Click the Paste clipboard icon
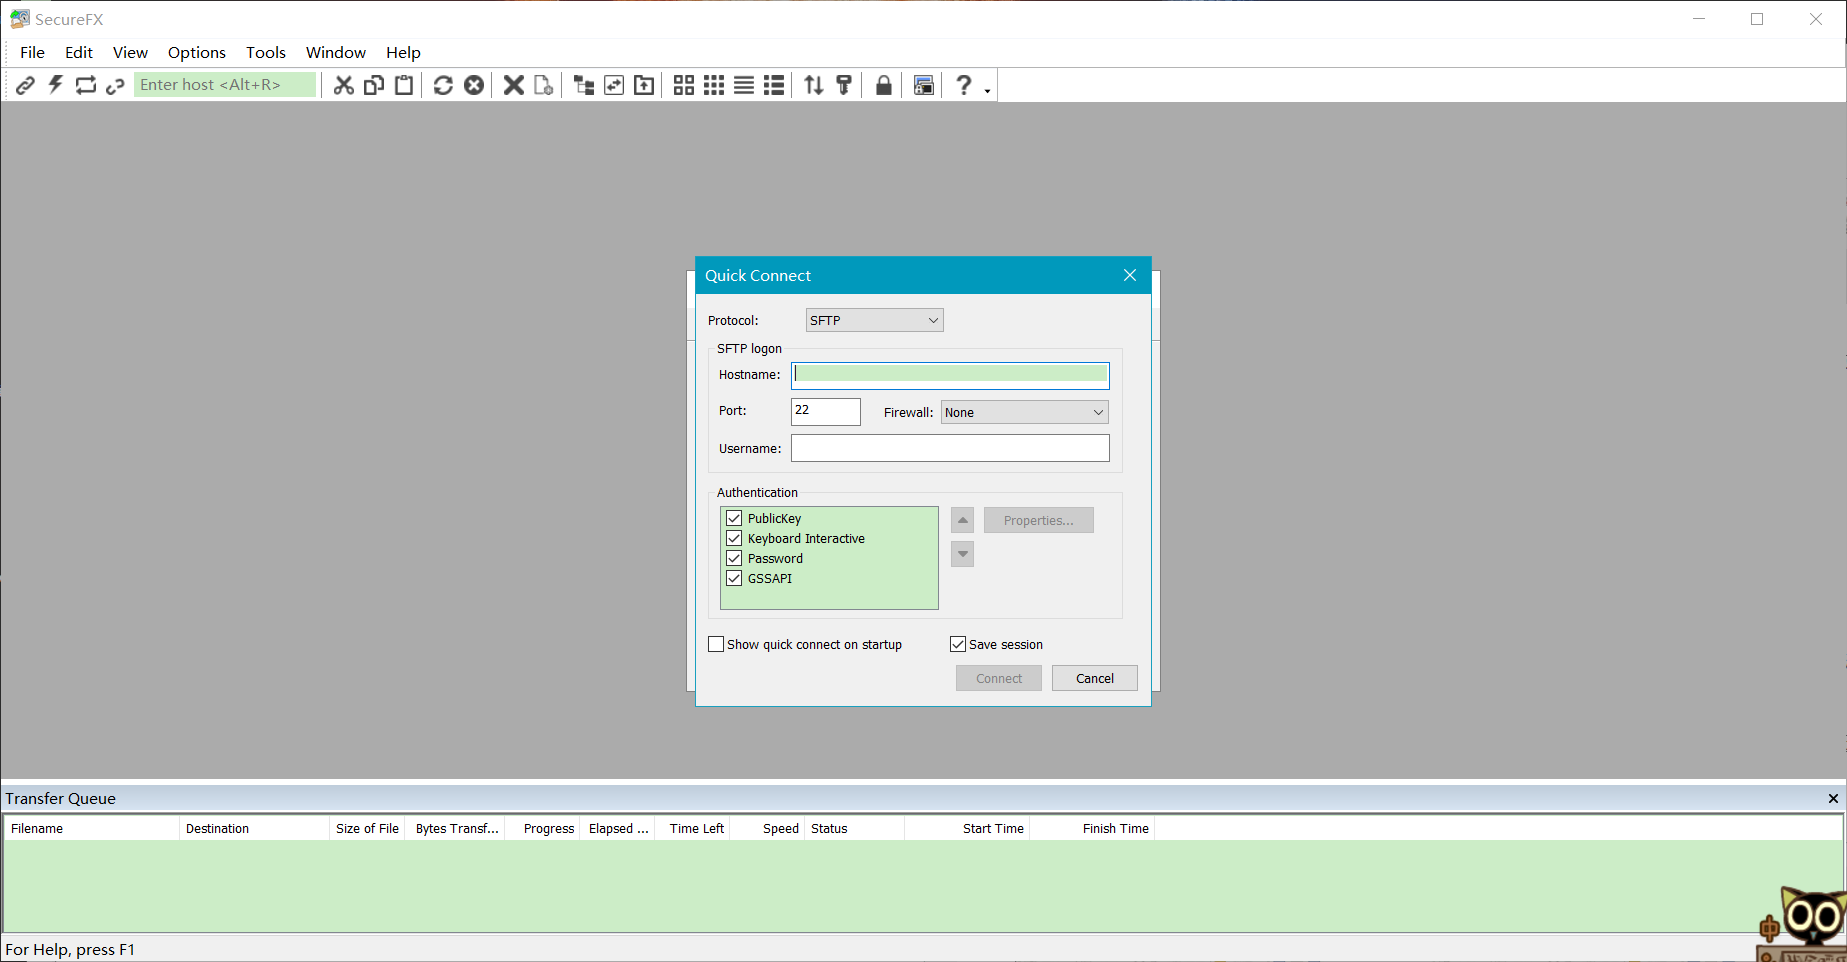The width and height of the screenshot is (1847, 962). click(x=404, y=85)
